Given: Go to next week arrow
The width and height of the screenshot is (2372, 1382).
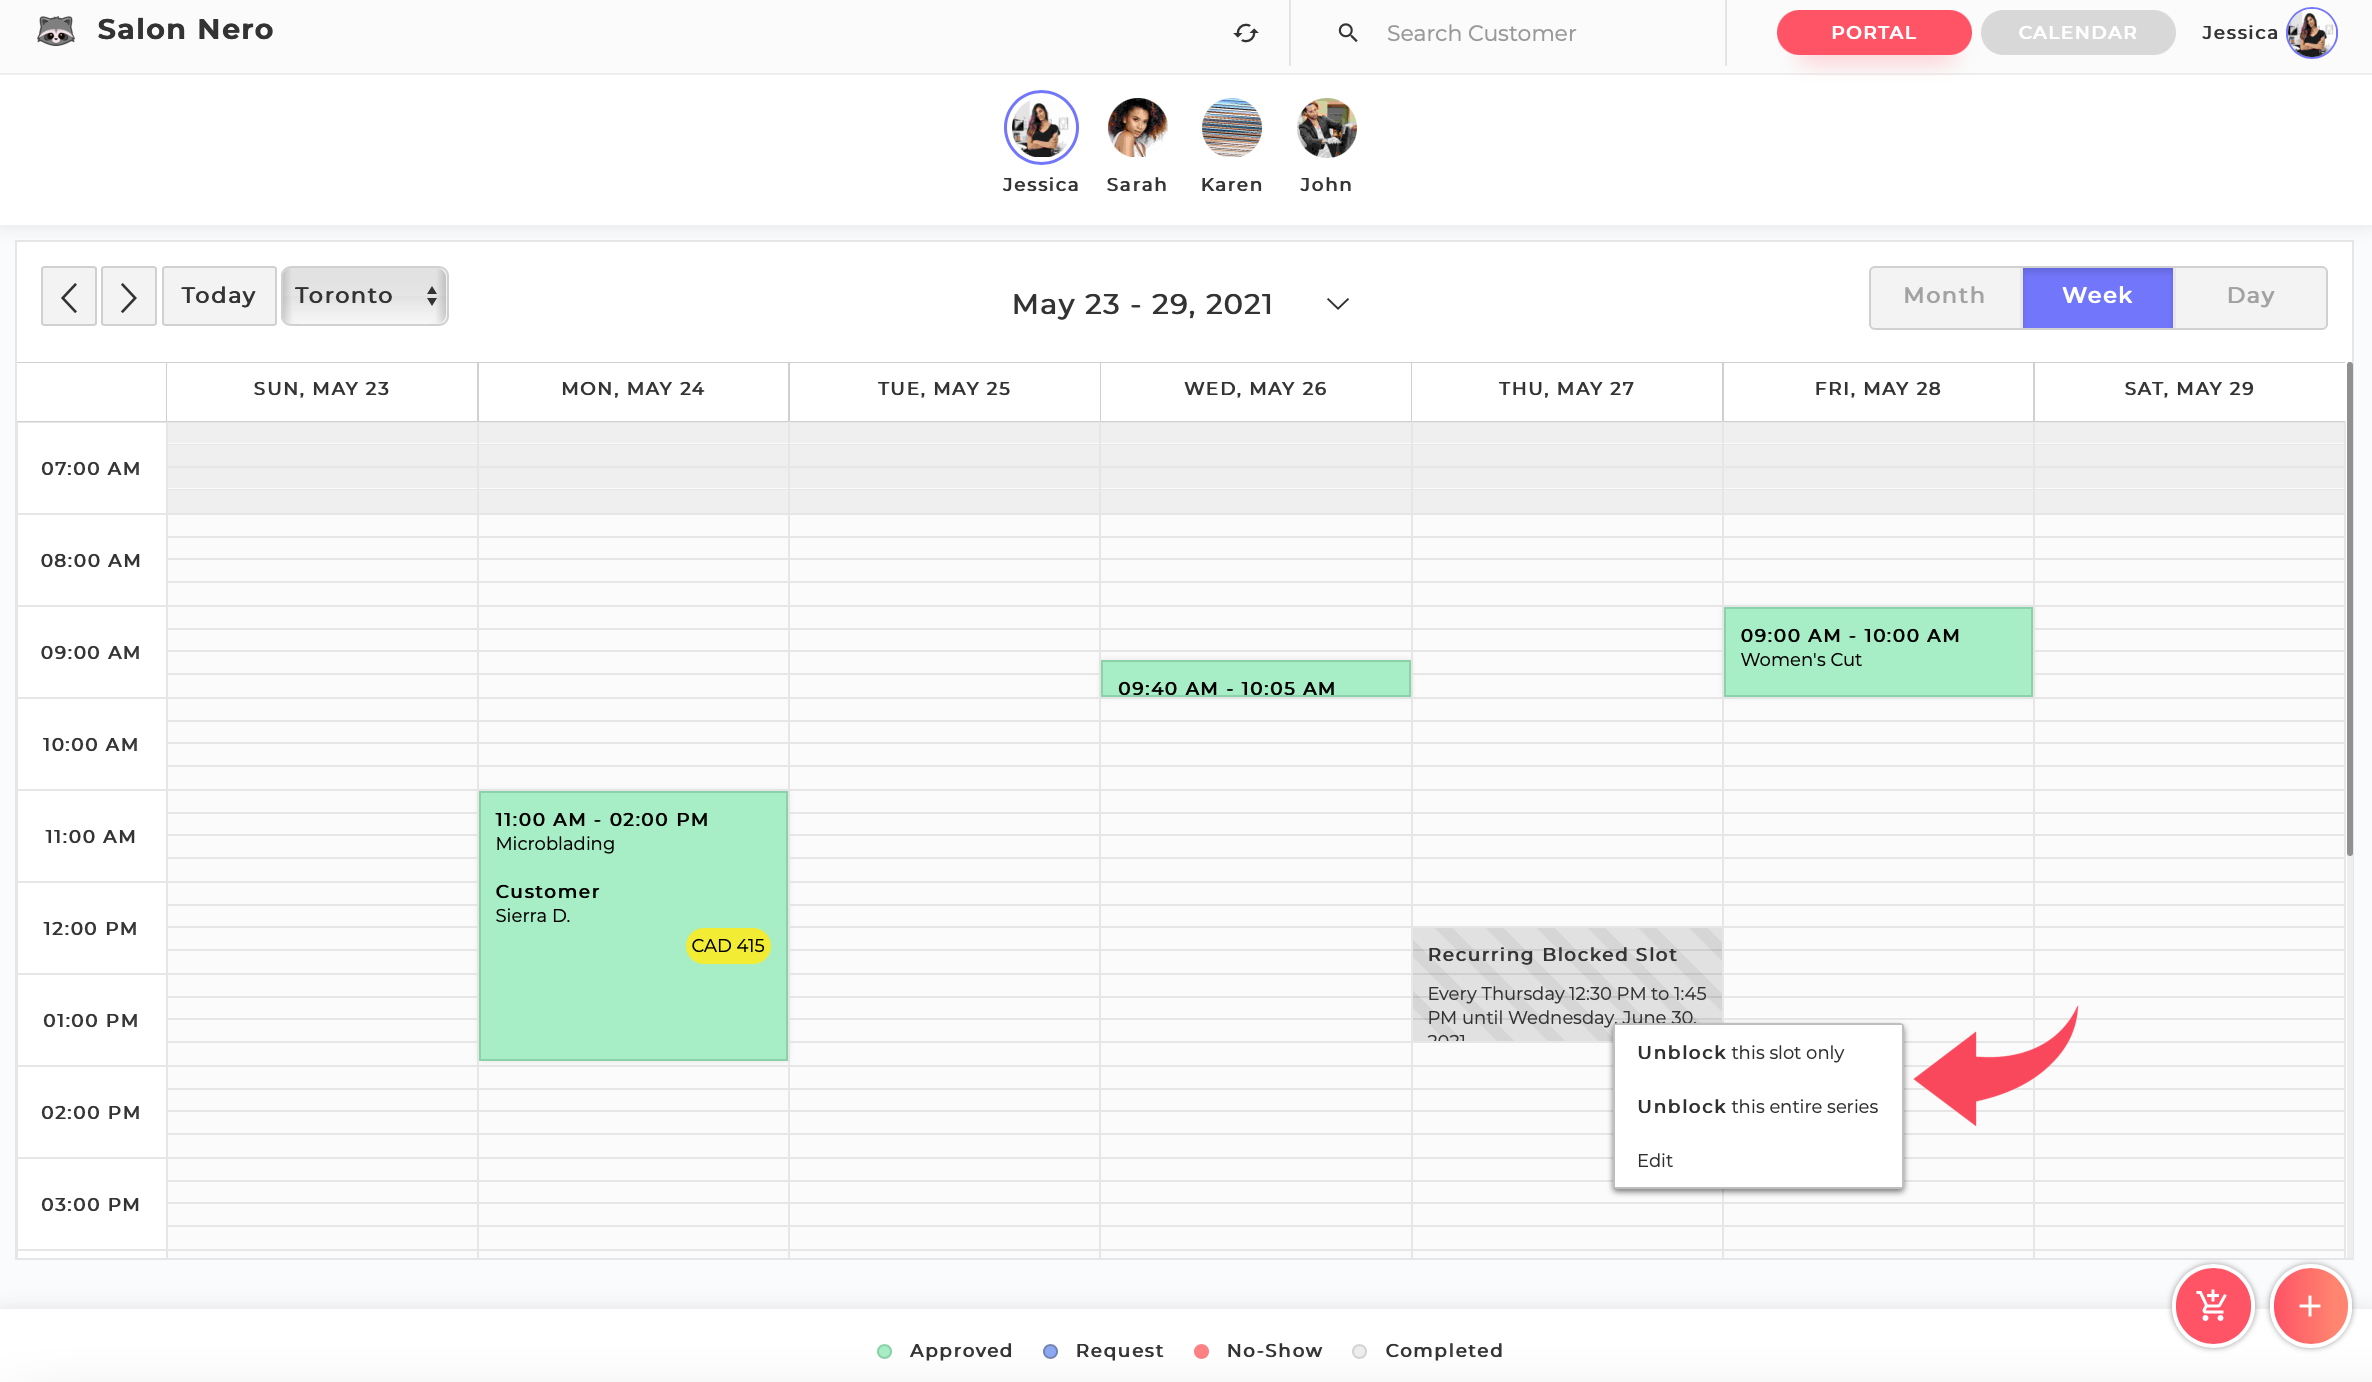Looking at the screenshot, I should [x=128, y=296].
